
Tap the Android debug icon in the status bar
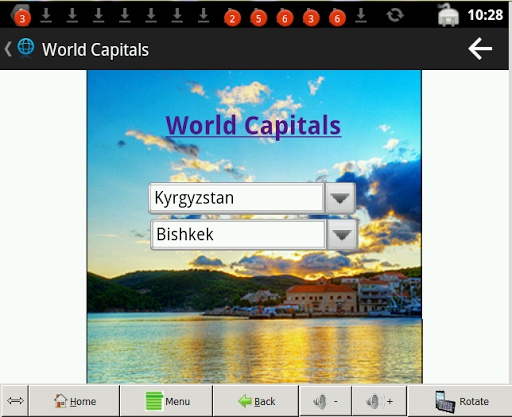click(x=448, y=15)
